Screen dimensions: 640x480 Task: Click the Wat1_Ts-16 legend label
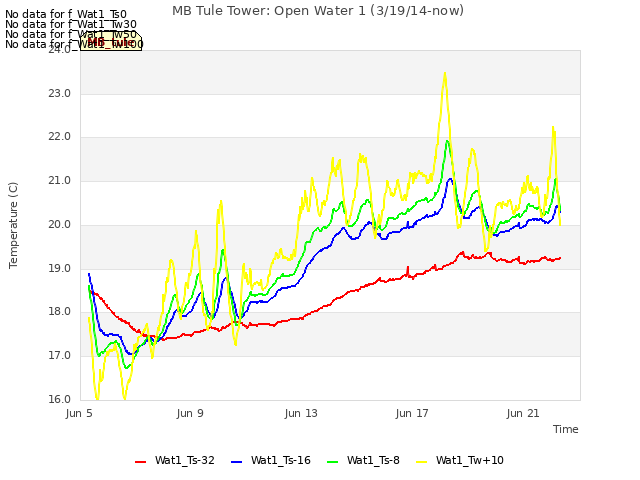tap(281, 460)
